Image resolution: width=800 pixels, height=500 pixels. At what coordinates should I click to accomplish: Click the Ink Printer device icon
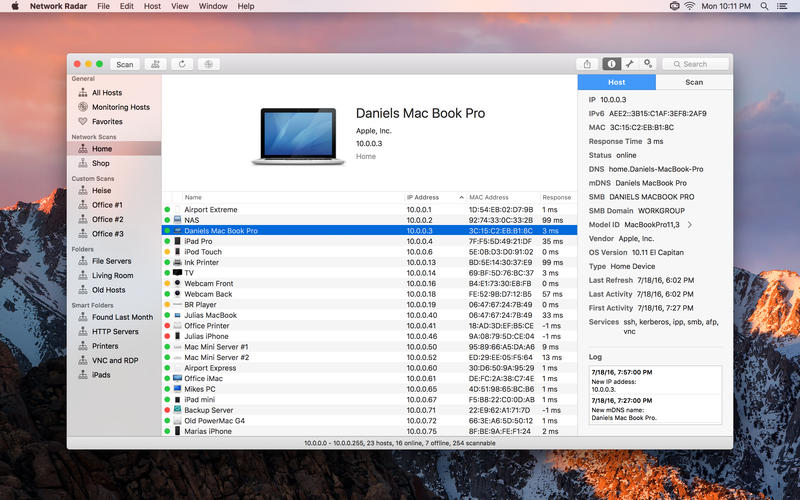177,262
